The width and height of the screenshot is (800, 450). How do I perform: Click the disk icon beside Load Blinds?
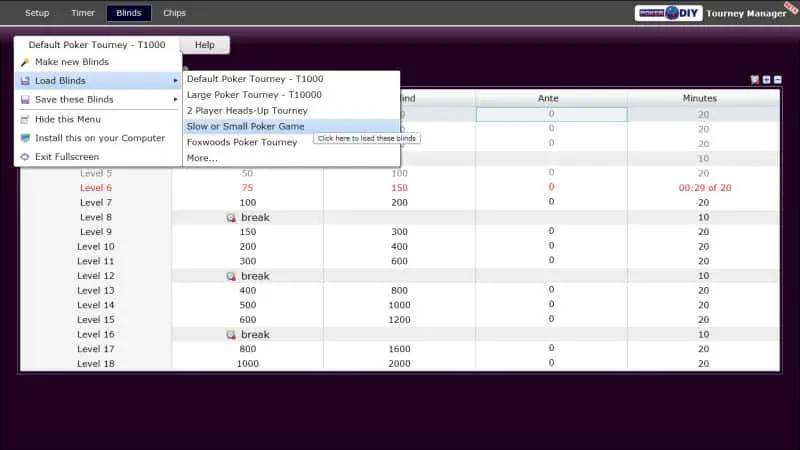24,81
